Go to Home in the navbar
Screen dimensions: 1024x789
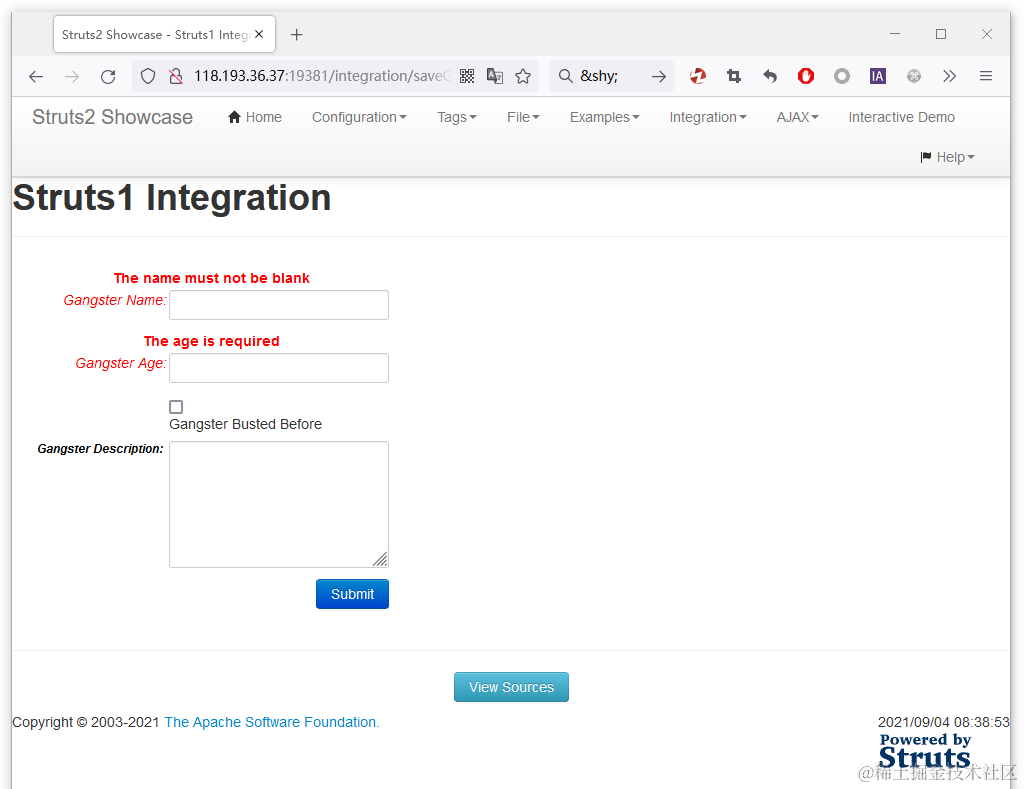pyautogui.click(x=255, y=118)
